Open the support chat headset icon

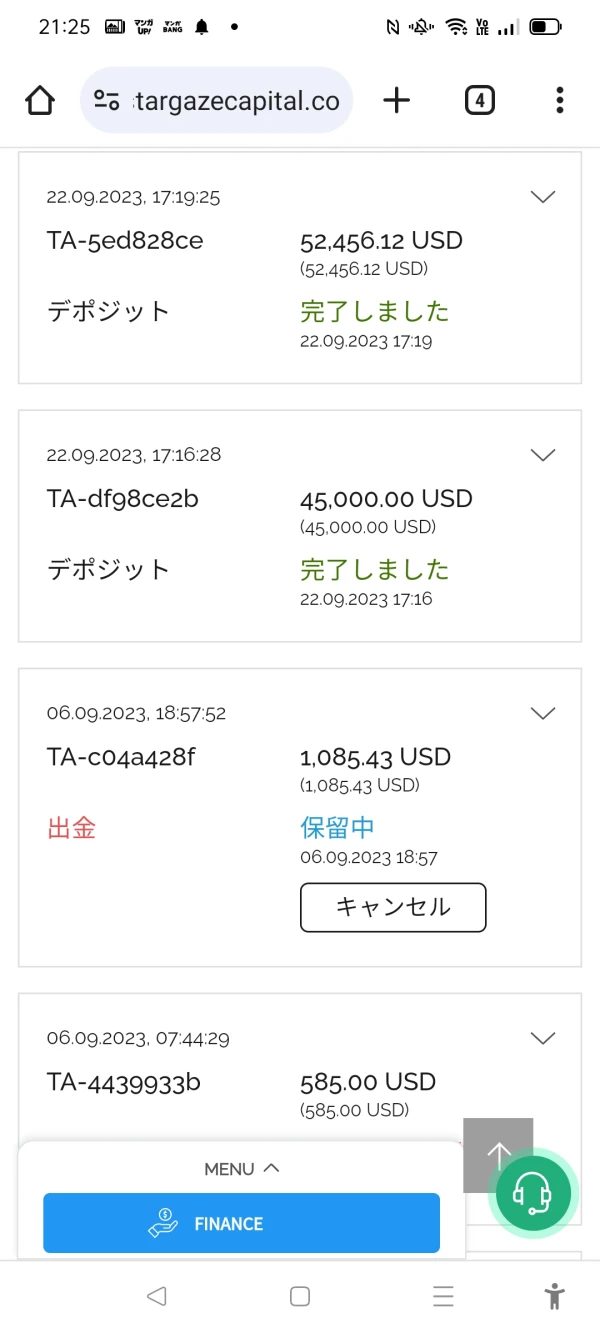coord(534,1193)
